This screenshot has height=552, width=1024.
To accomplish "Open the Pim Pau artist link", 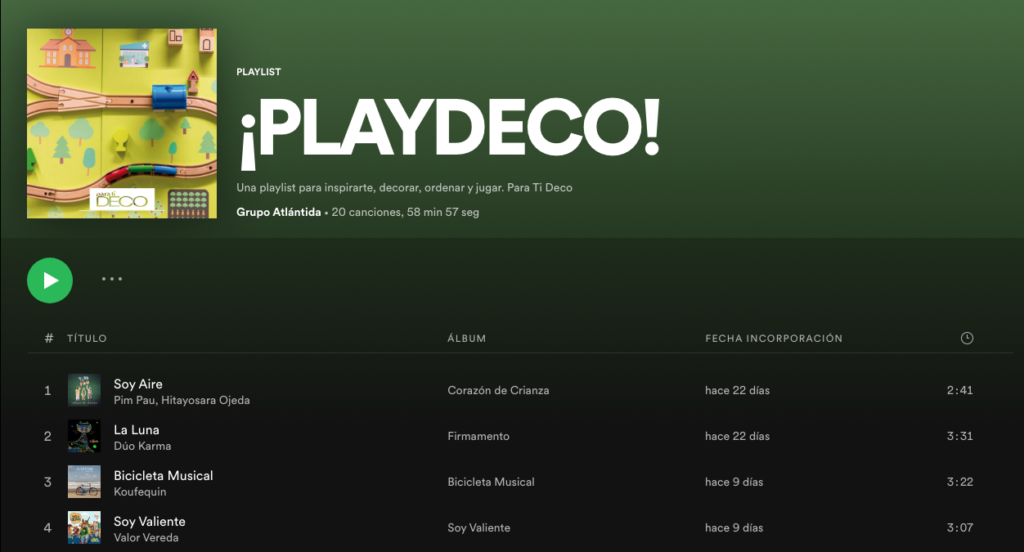I will click(135, 400).
